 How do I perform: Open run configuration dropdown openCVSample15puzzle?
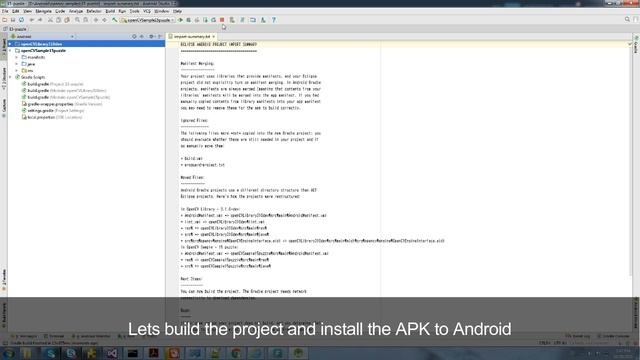point(148,20)
